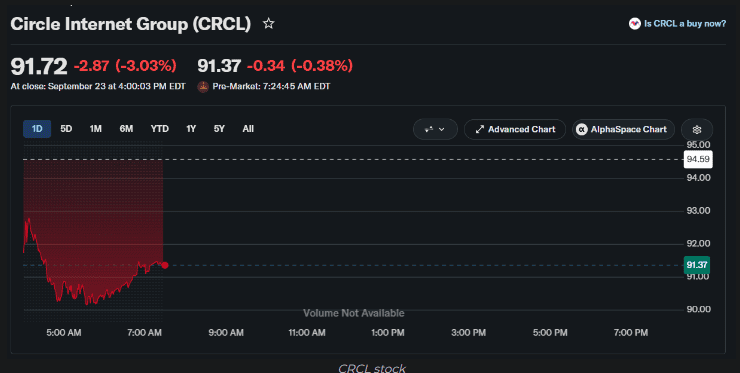Screen dimensions: 740x373
Task: Click the 1:00 PM axis label
Action: [387, 333]
